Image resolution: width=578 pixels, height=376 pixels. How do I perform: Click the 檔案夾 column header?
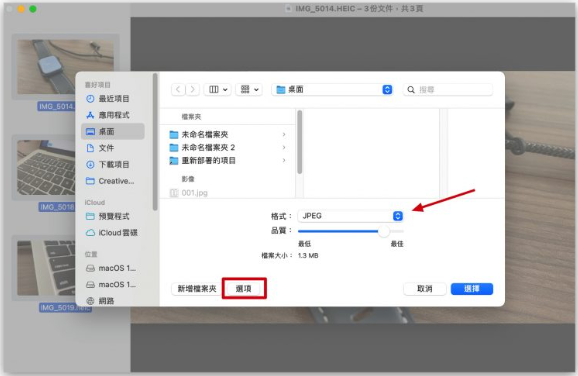pyautogui.click(x=191, y=117)
